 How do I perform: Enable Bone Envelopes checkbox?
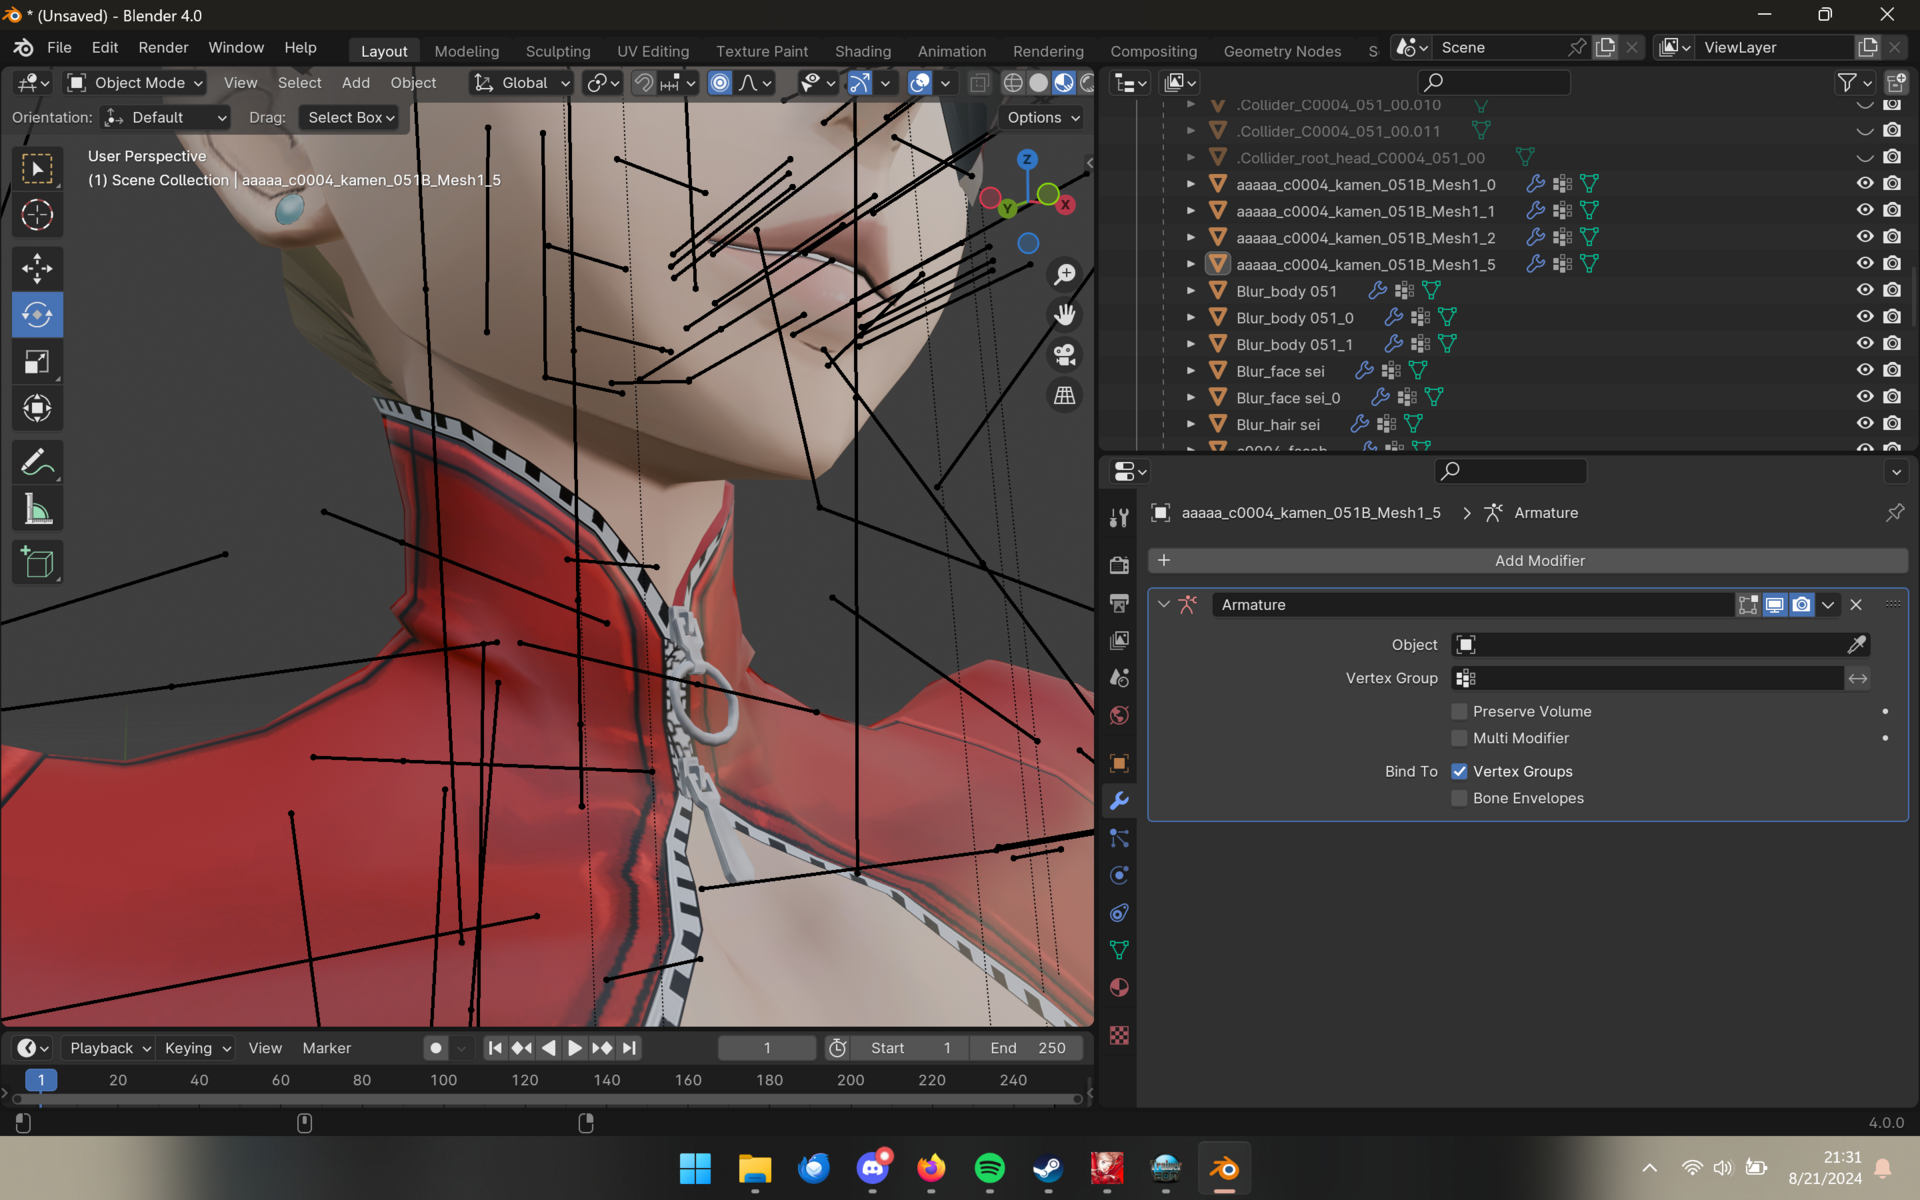[1459, 798]
